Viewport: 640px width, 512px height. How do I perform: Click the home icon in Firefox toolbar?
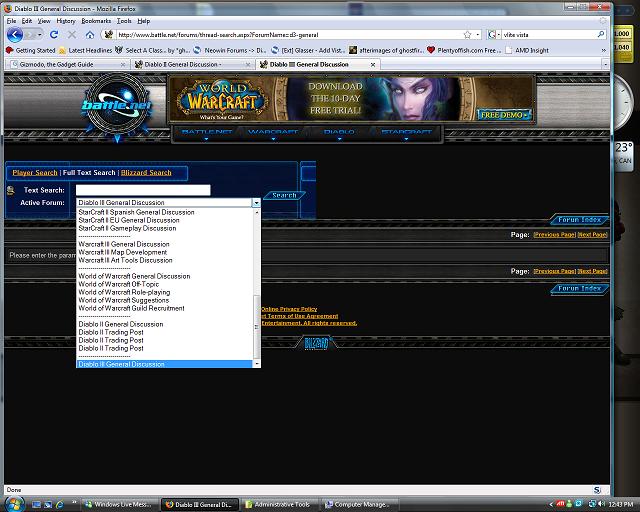point(91,34)
